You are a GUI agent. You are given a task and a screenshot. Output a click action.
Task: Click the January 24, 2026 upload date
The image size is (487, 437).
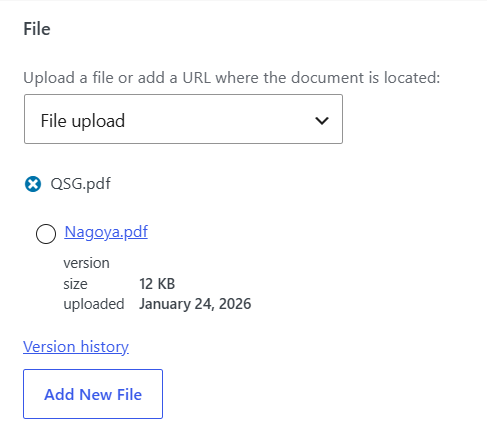tap(195, 304)
